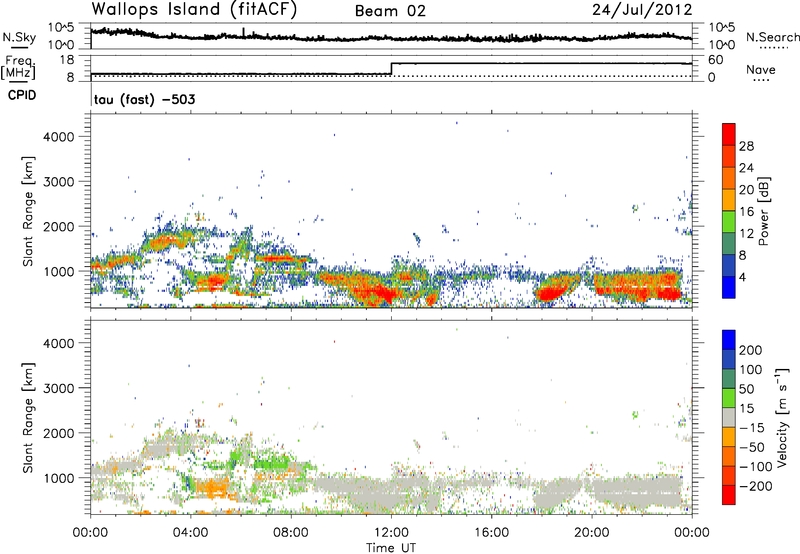Click the '4000' range tick in velocity panel

point(59,343)
